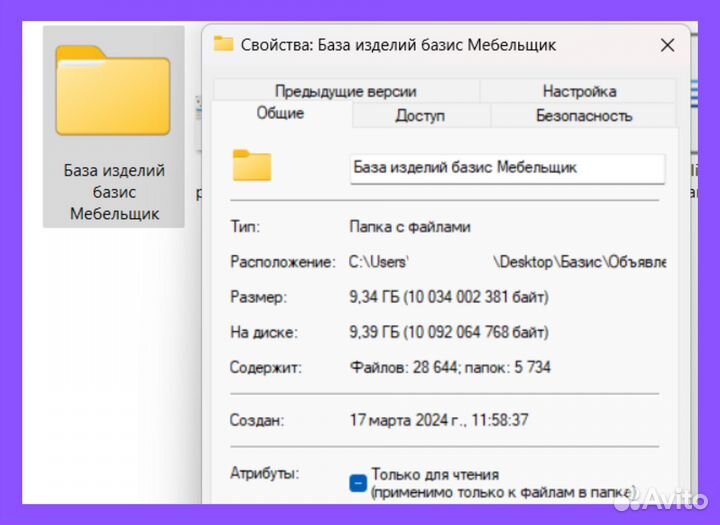Close the Свойства properties dialog
720x525 pixels.
pos(667,45)
